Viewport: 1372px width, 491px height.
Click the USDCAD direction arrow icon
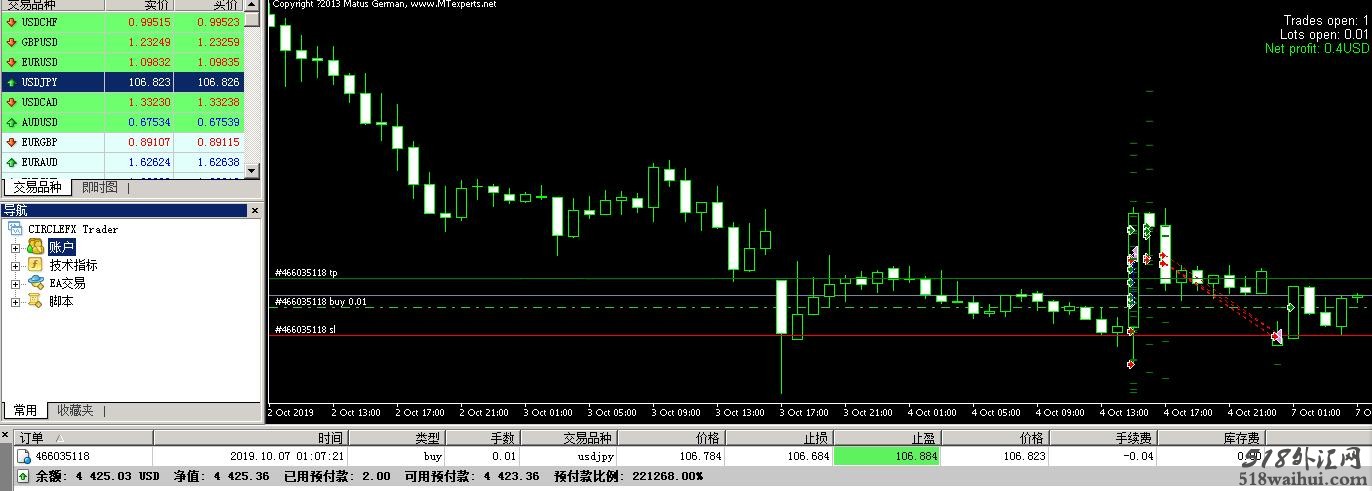(x=11, y=102)
